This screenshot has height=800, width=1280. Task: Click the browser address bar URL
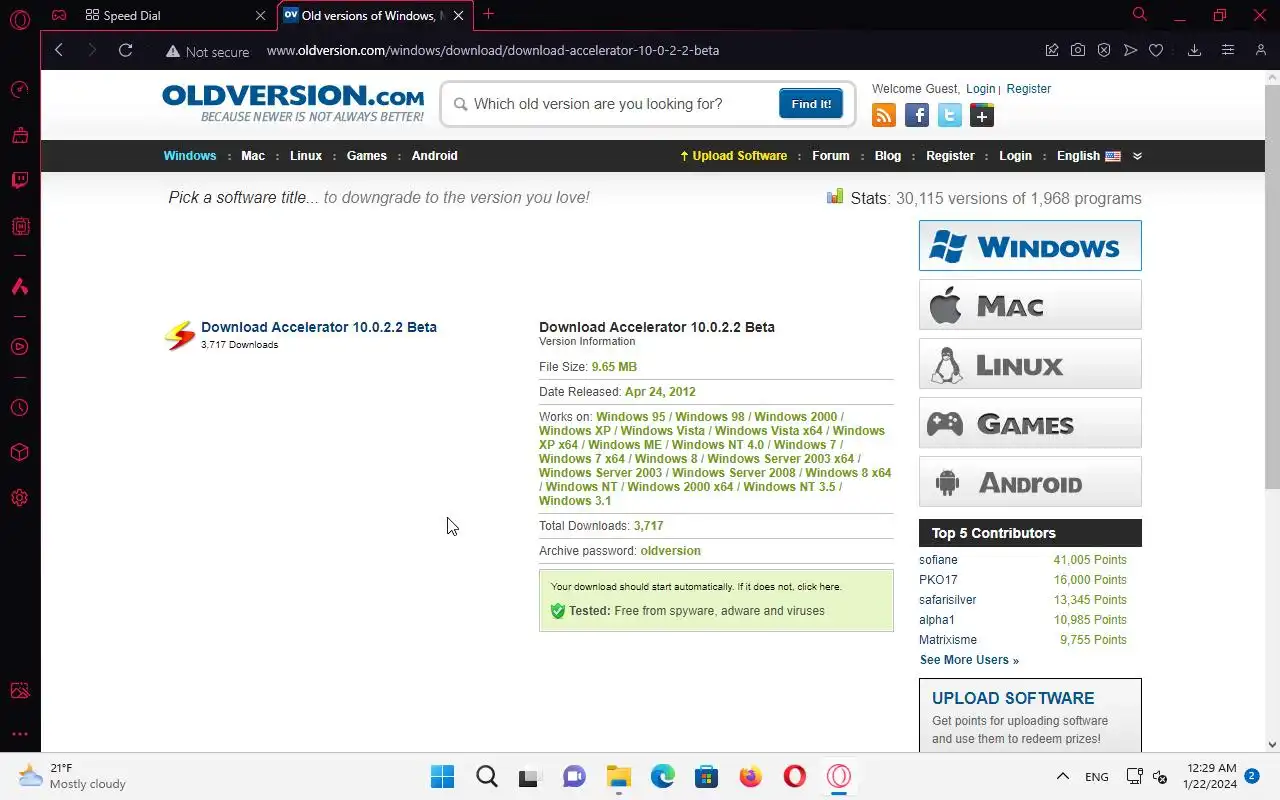493,51
